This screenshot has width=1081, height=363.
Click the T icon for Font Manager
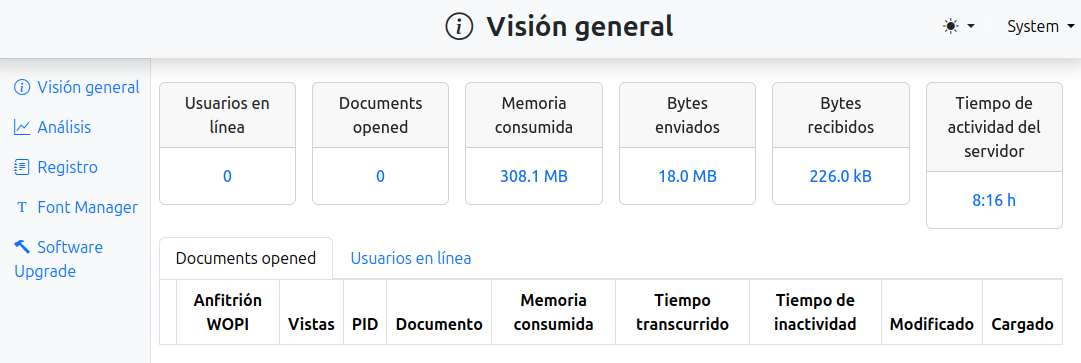(x=23, y=207)
